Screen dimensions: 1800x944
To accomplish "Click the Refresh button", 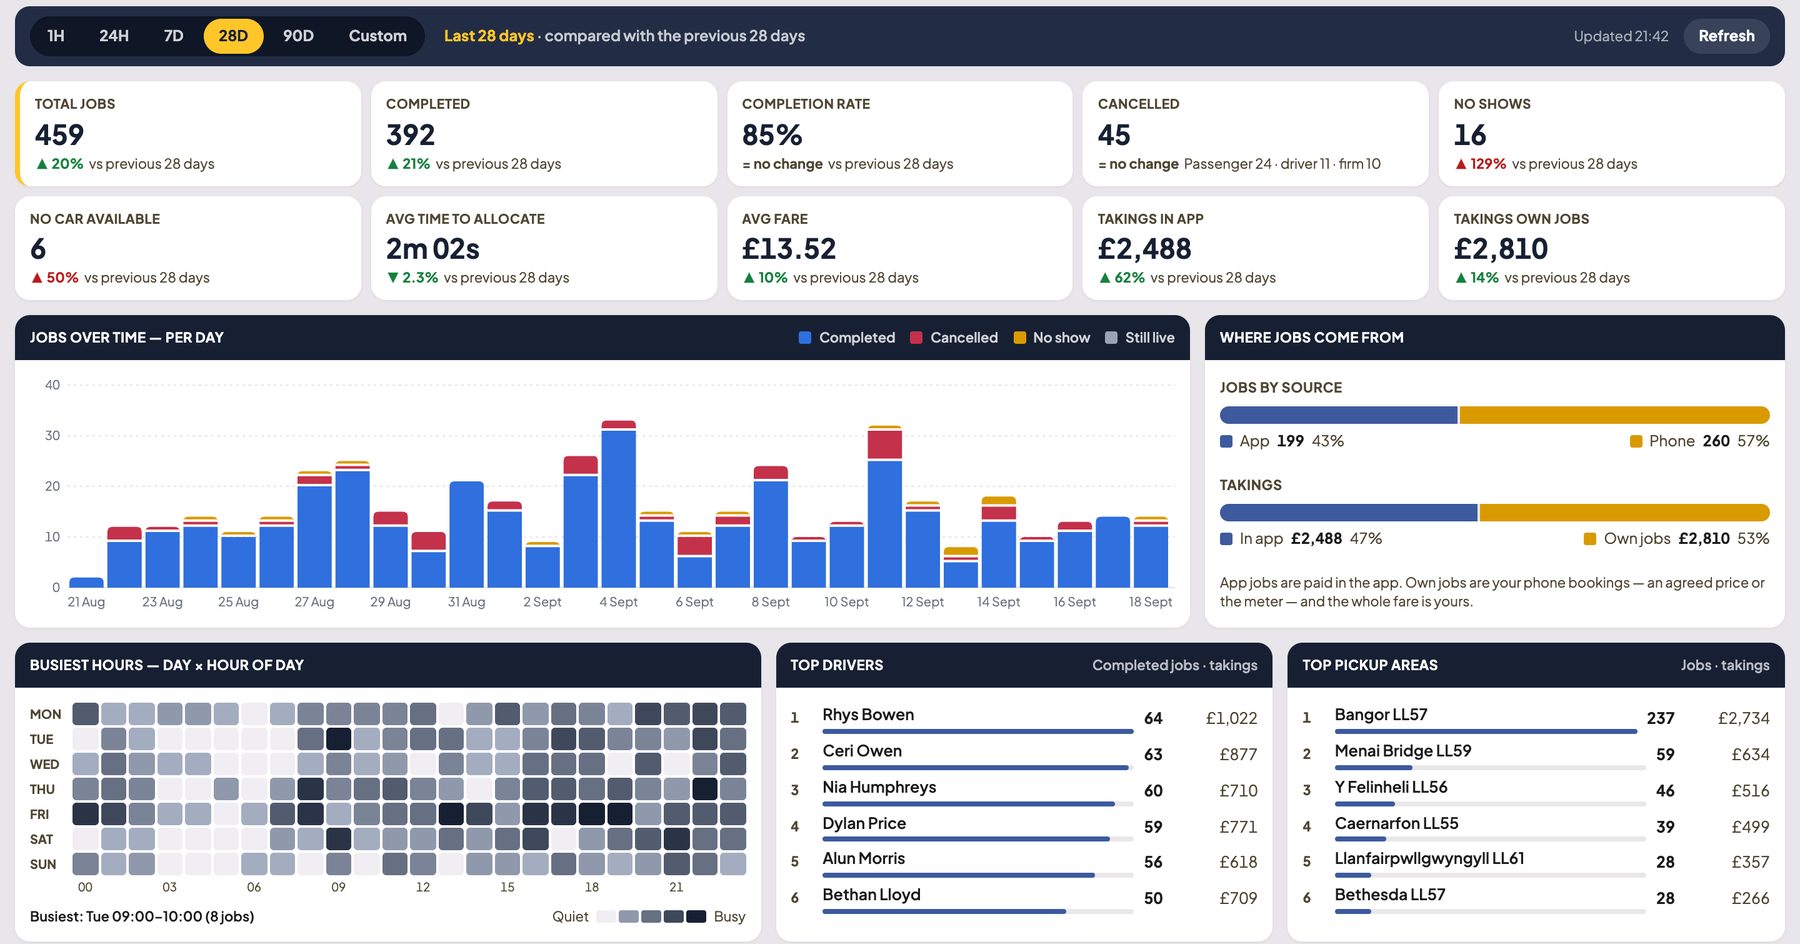I will click(1726, 36).
